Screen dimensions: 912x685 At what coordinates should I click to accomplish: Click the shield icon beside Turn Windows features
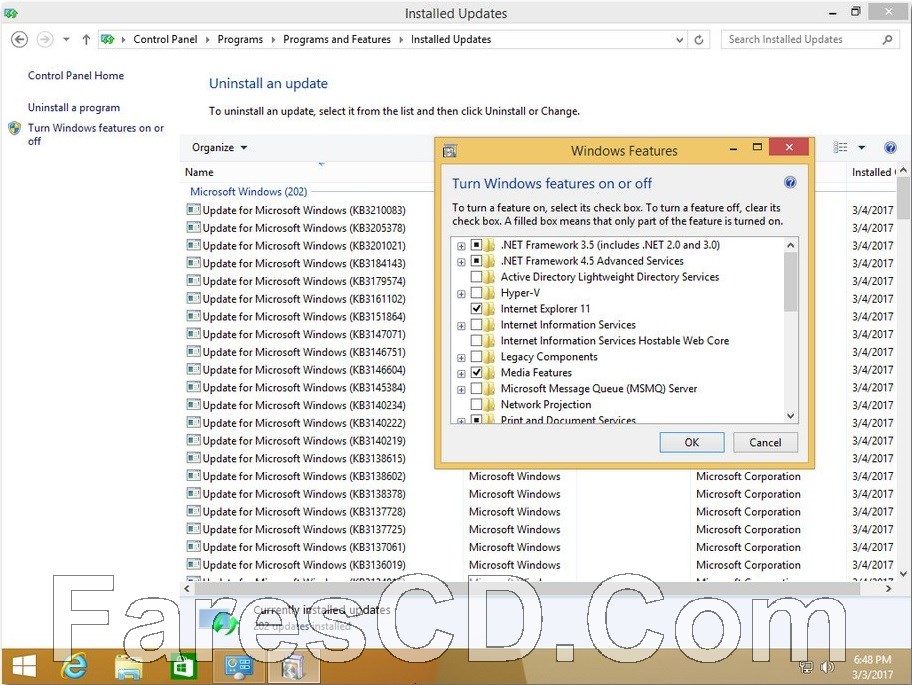[15, 128]
